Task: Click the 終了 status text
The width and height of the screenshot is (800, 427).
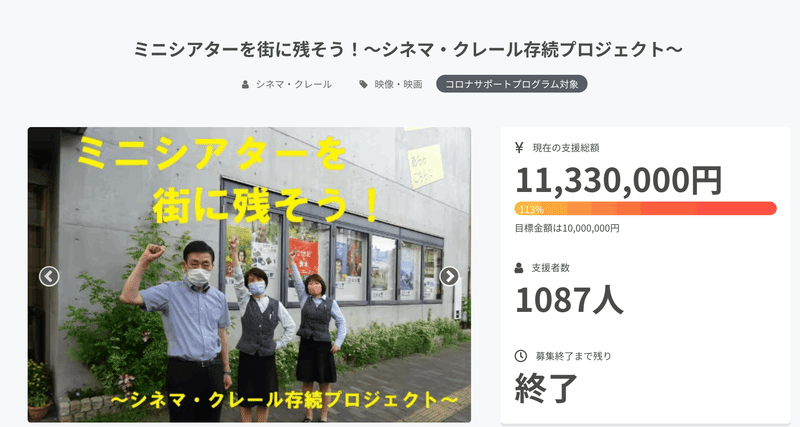Action: [546, 388]
